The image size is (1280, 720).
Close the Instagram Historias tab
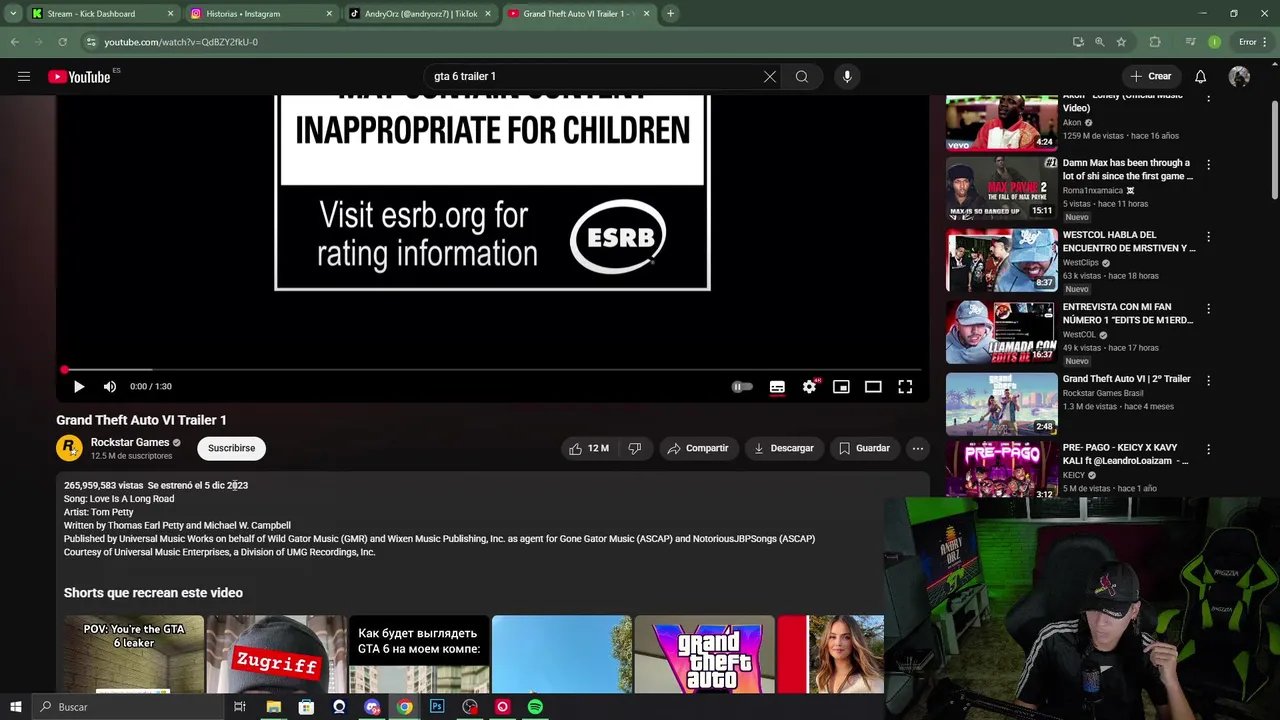click(x=328, y=14)
